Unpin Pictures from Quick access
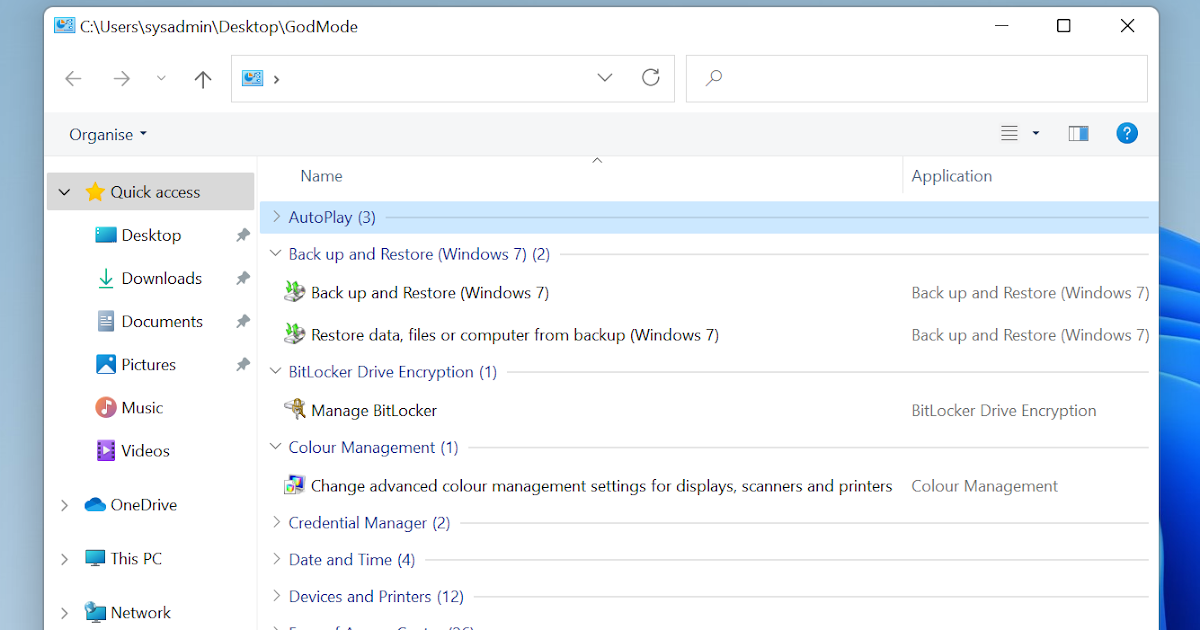 click(x=242, y=364)
